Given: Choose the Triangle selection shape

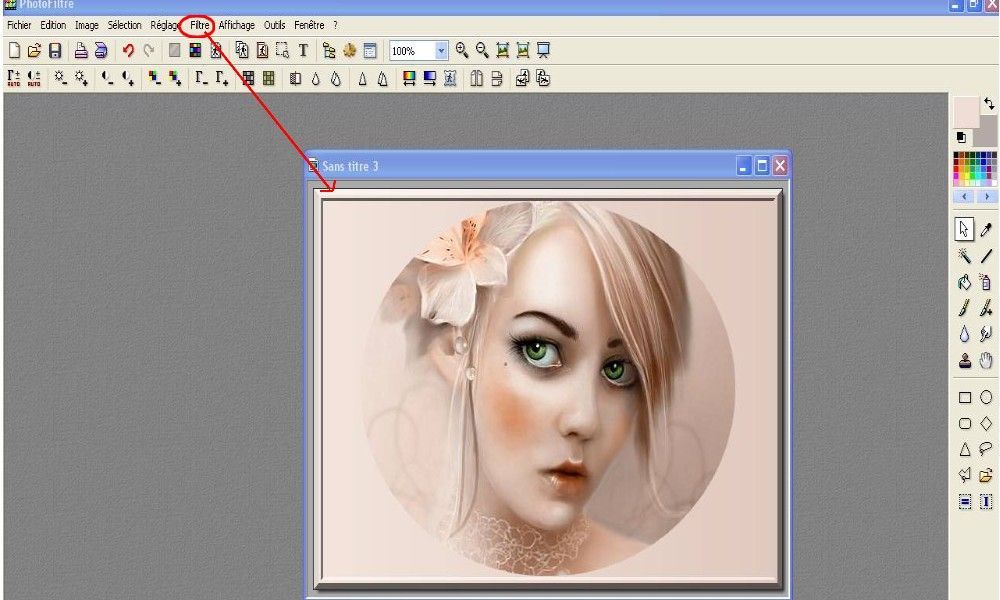Looking at the screenshot, I should point(964,449).
